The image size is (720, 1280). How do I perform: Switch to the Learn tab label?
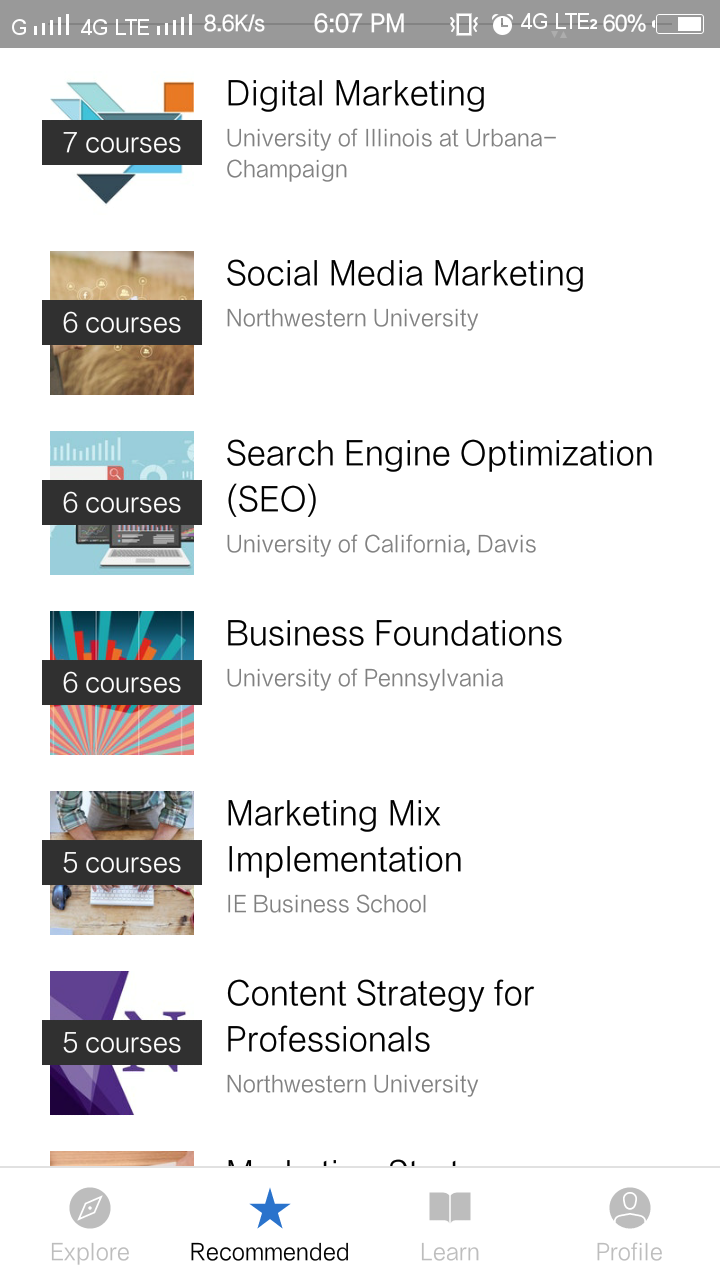[x=450, y=1252]
